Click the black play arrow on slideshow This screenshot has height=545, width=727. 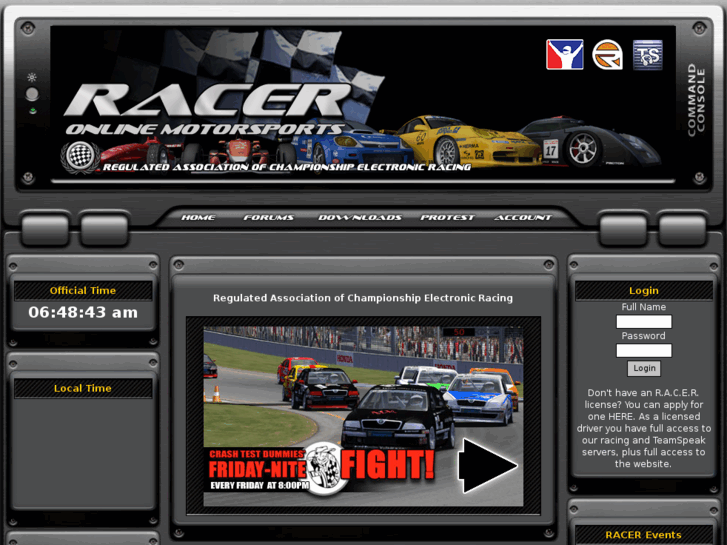point(487,465)
